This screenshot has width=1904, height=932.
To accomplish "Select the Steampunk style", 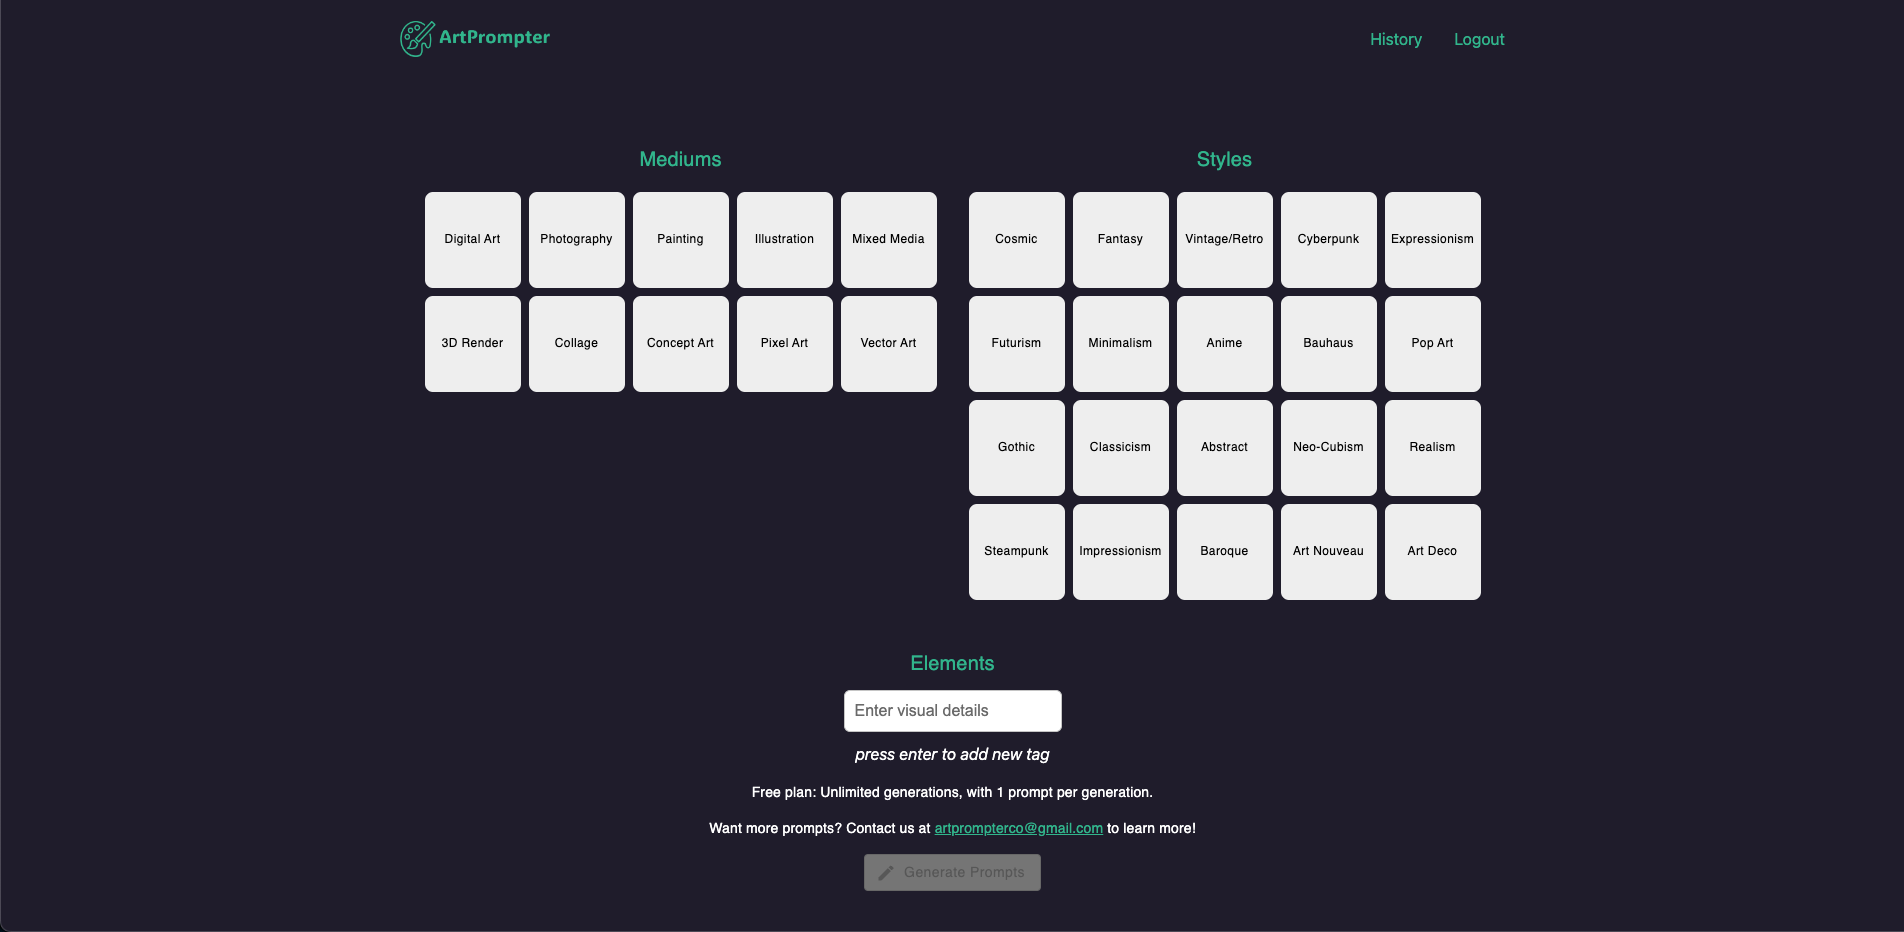I will point(1017,552).
